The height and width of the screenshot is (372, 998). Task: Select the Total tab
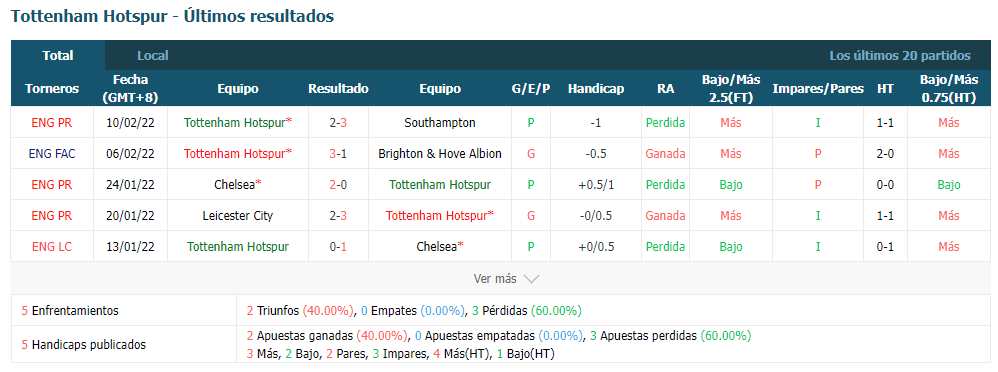(x=58, y=55)
